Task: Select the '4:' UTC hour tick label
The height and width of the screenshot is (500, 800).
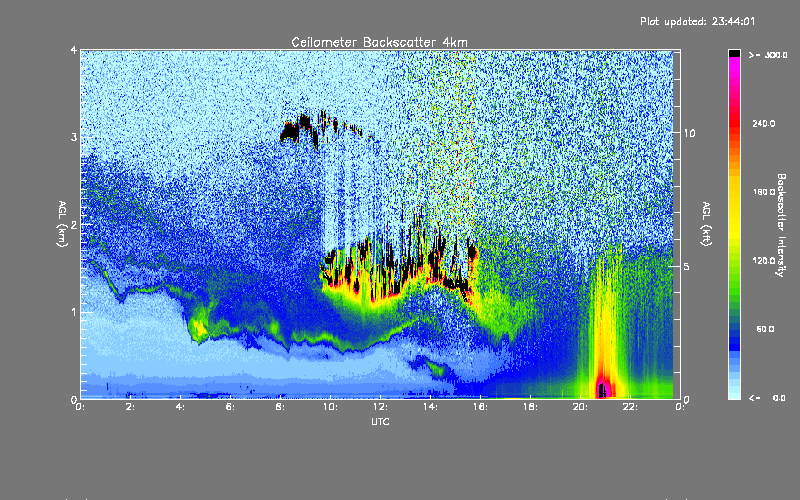Action: tap(180, 407)
